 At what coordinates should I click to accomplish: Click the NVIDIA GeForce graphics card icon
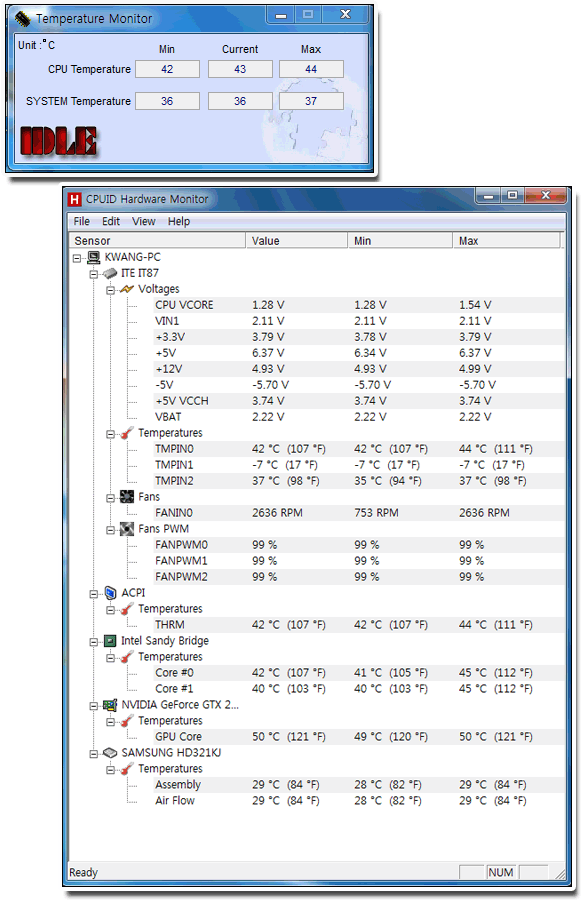tap(110, 705)
